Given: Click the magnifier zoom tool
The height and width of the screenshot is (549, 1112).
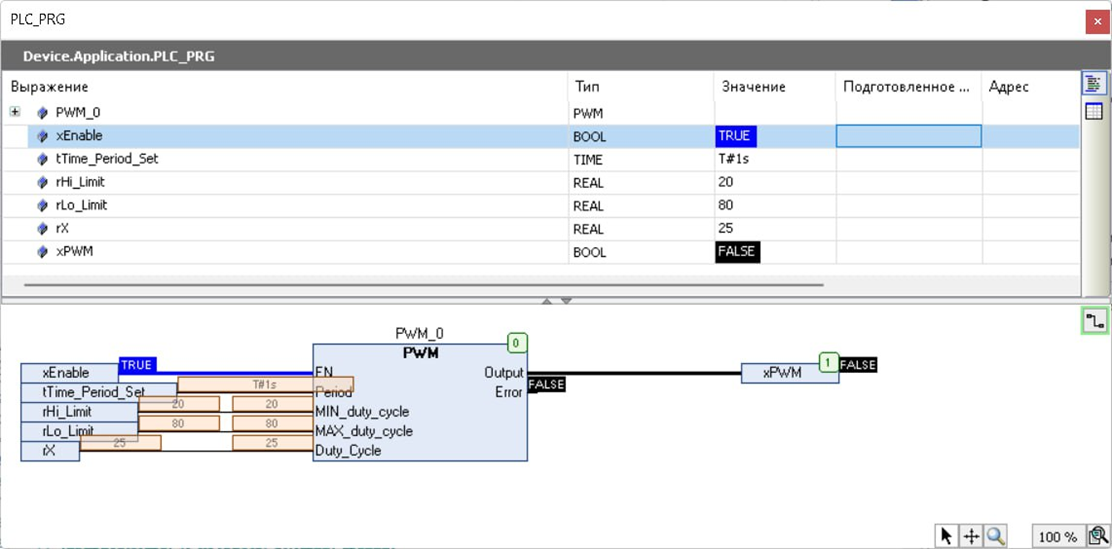Looking at the screenshot, I should 995,536.
